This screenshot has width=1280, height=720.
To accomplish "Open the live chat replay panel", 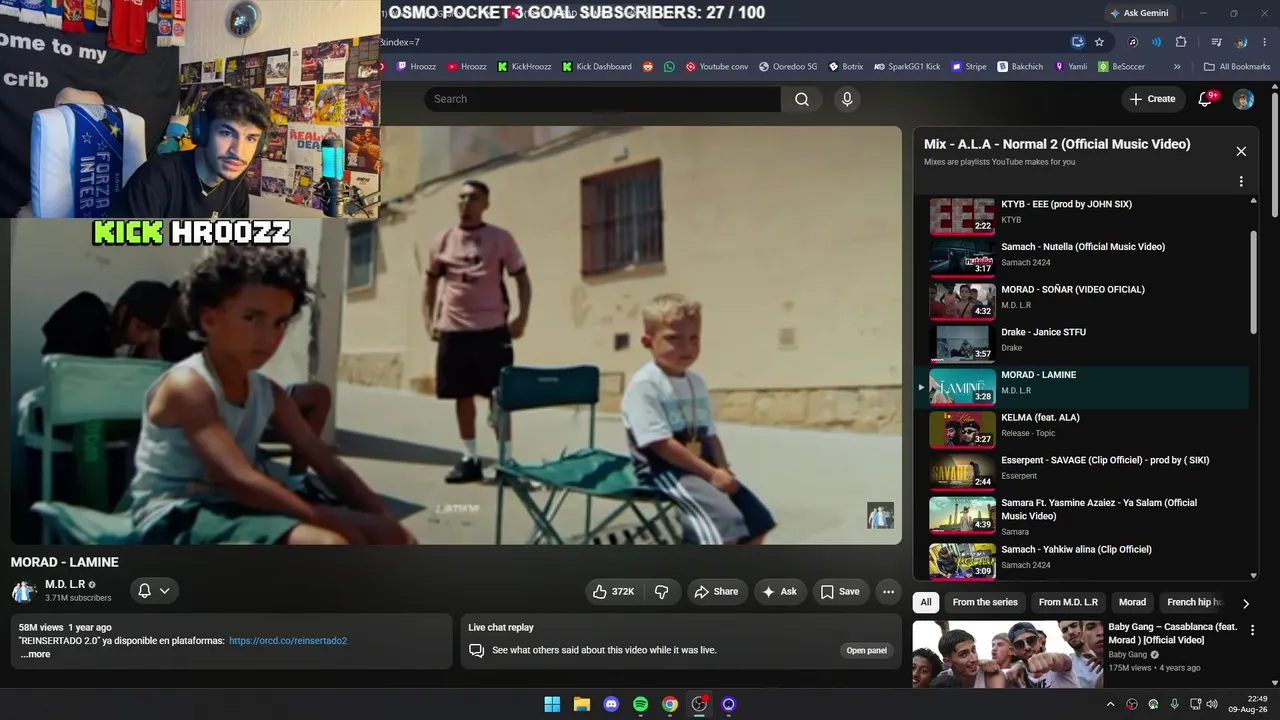I will point(866,650).
